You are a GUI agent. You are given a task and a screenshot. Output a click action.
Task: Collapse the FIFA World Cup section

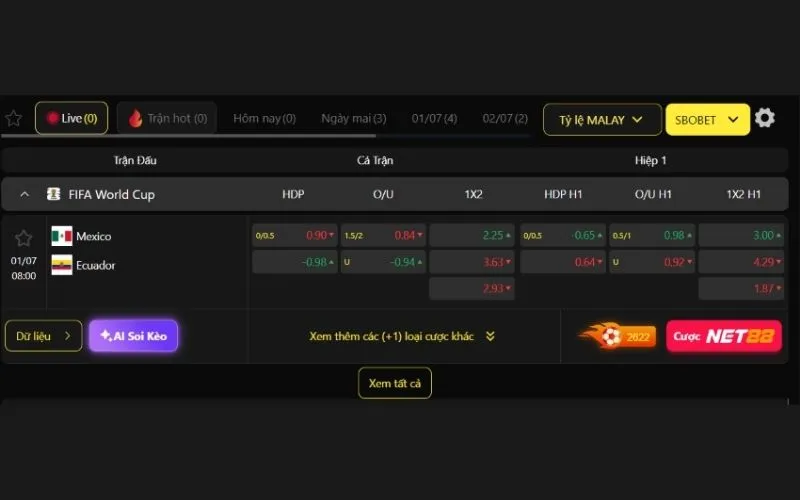tap(24, 194)
